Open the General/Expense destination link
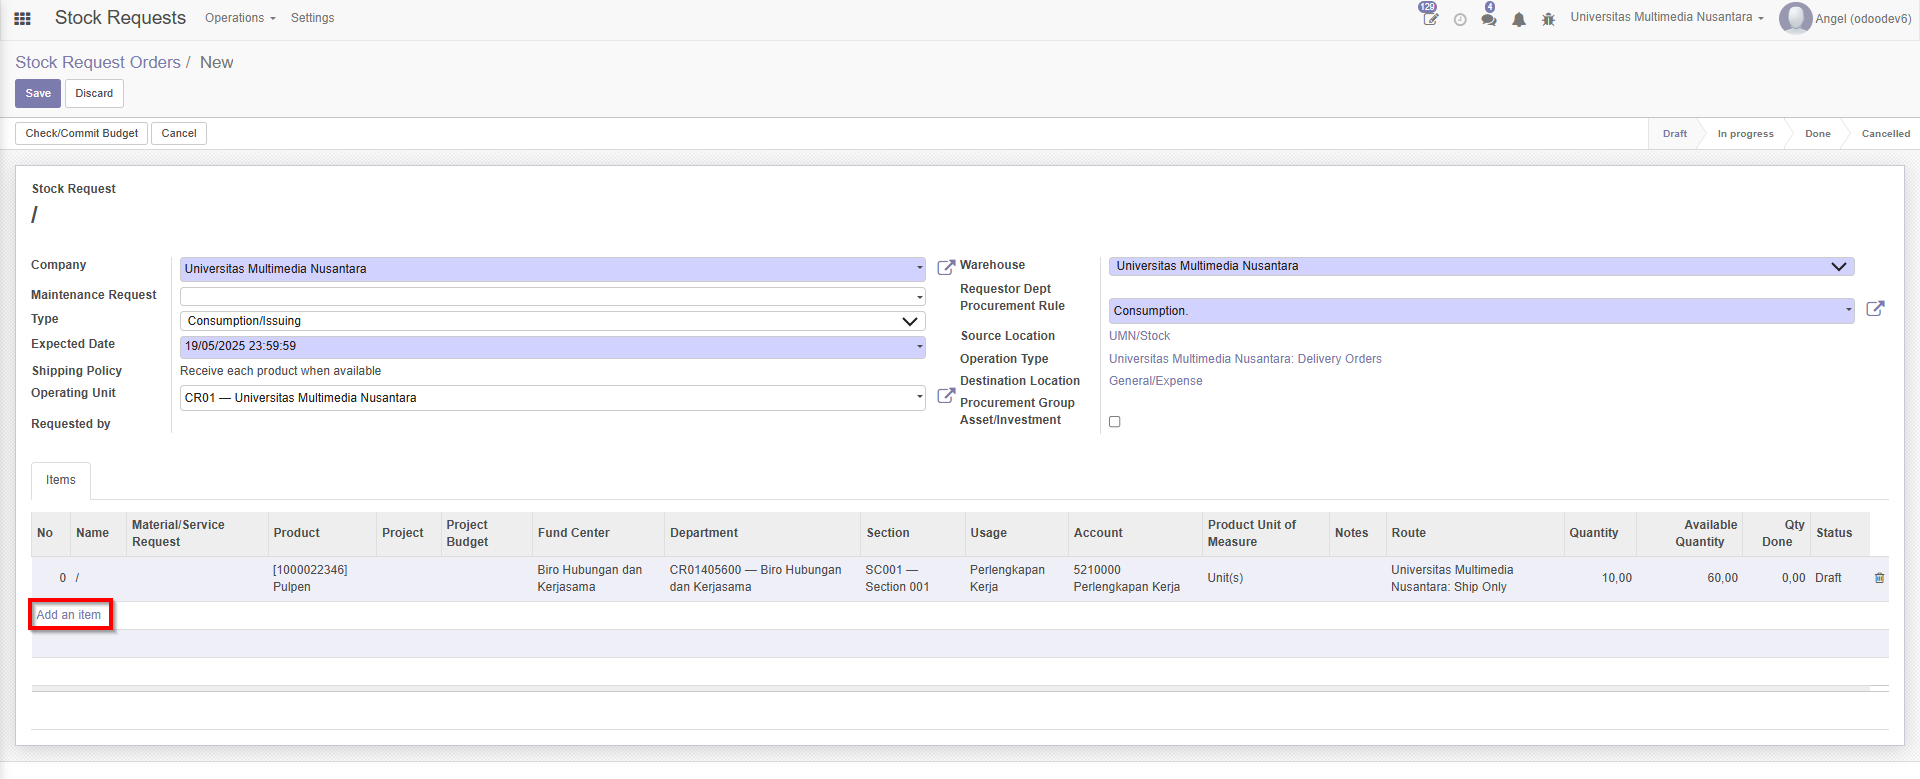Image resolution: width=1920 pixels, height=779 pixels. click(x=1155, y=381)
